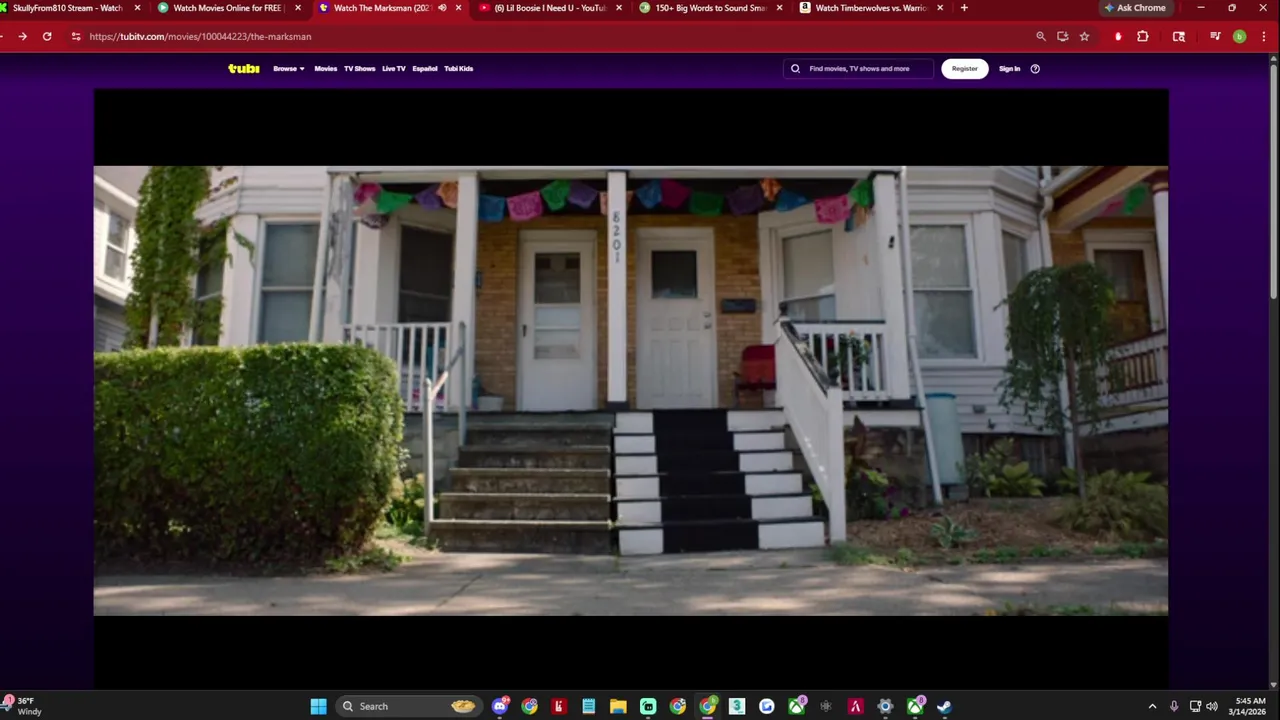Screen dimensions: 1280x720
Task: Close the Lil Boosie YouTube tab
Action: tap(619, 8)
